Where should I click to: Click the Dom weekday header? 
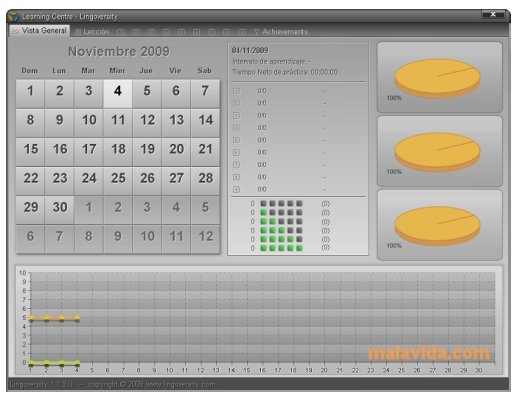(x=30, y=71)
